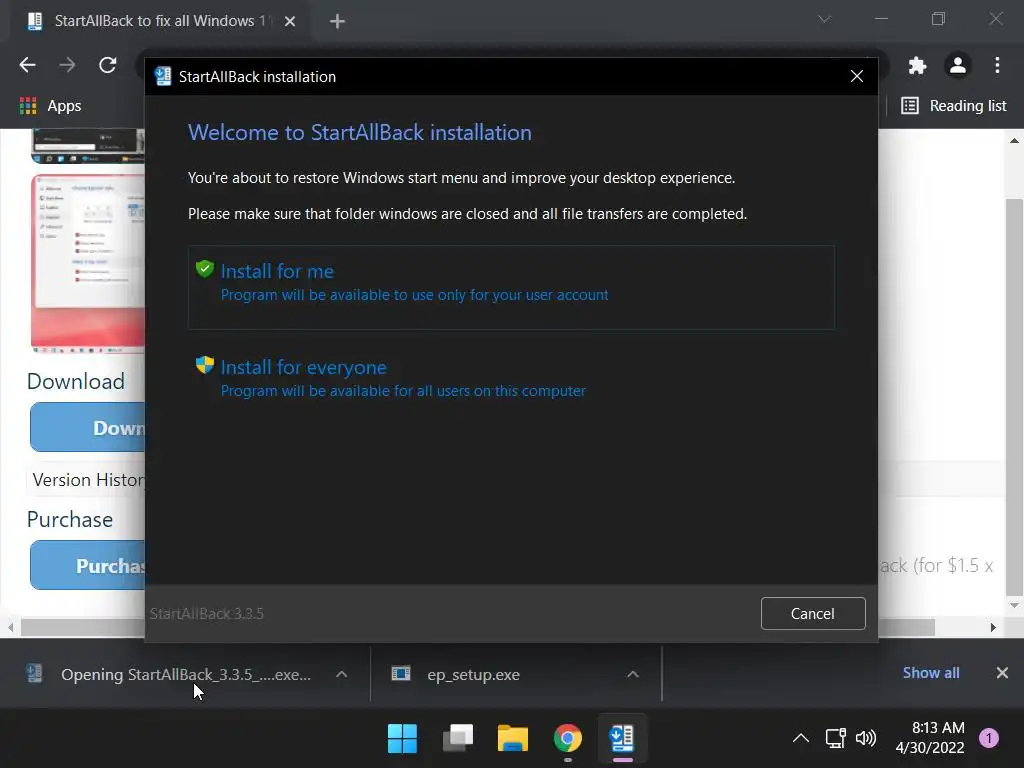Image resolution: width=1024 pixels, height=768 pixels.
Task: Reload the current Chrome page
Action: (x=107, y=65)
